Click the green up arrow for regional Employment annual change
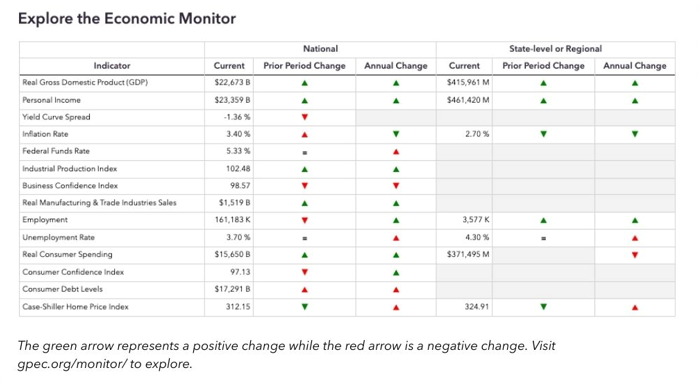This screenshot has height=382, width=698. 635,220
